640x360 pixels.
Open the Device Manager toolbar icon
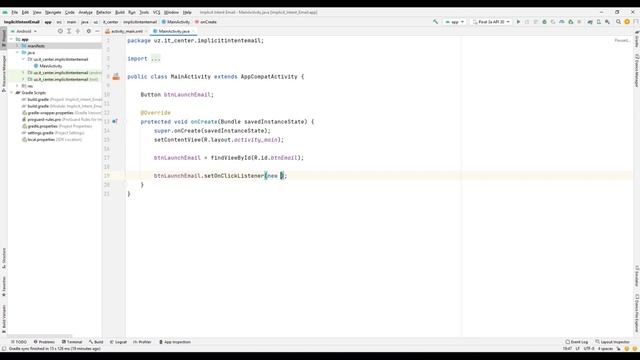tap(599, 22)
